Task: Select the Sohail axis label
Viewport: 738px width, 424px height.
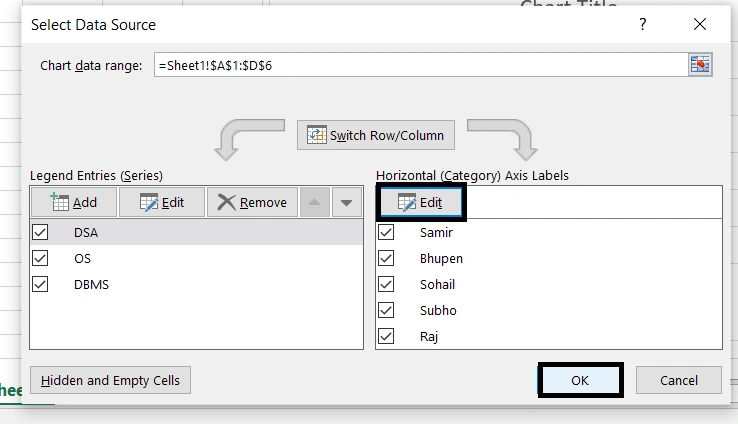Action: coord(437,284)
